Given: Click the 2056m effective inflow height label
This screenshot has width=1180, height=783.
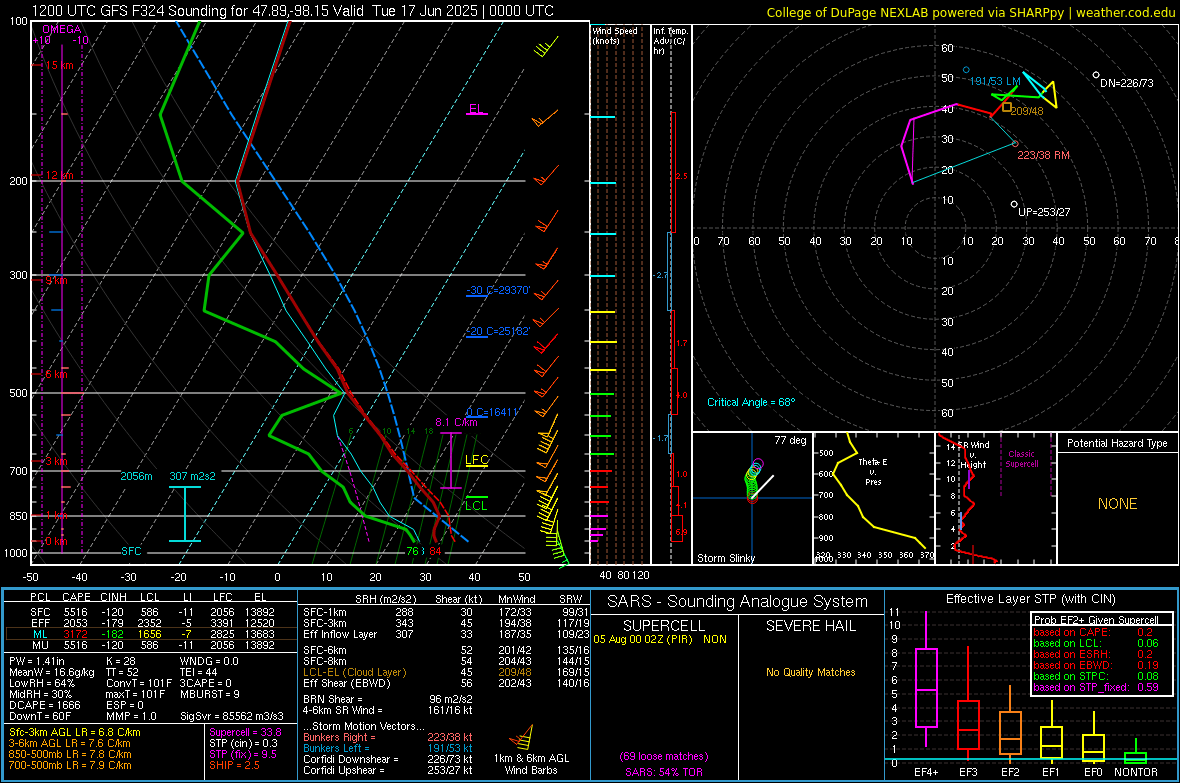Looking at the screenshot, I should tap(136, 477).
